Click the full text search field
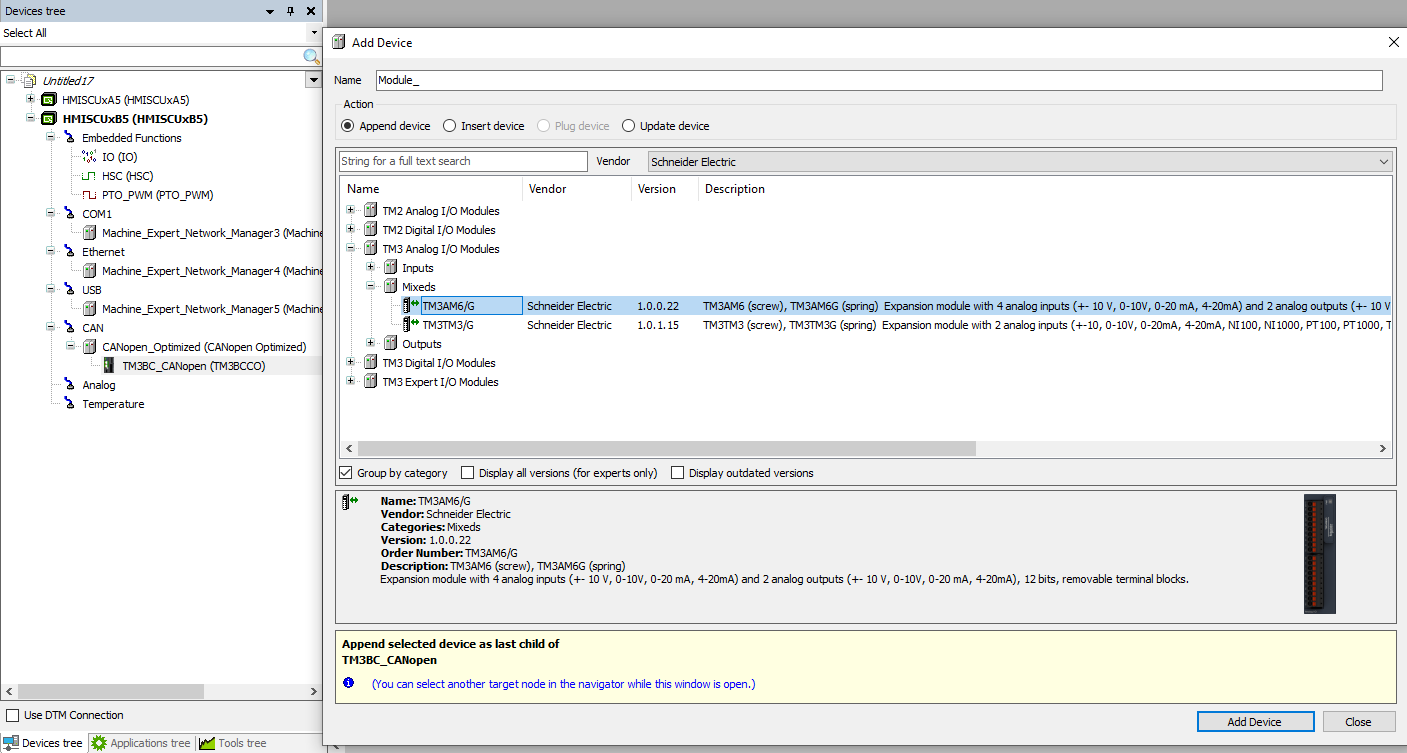Screen dimensions: 1407x753 point(463,161)
